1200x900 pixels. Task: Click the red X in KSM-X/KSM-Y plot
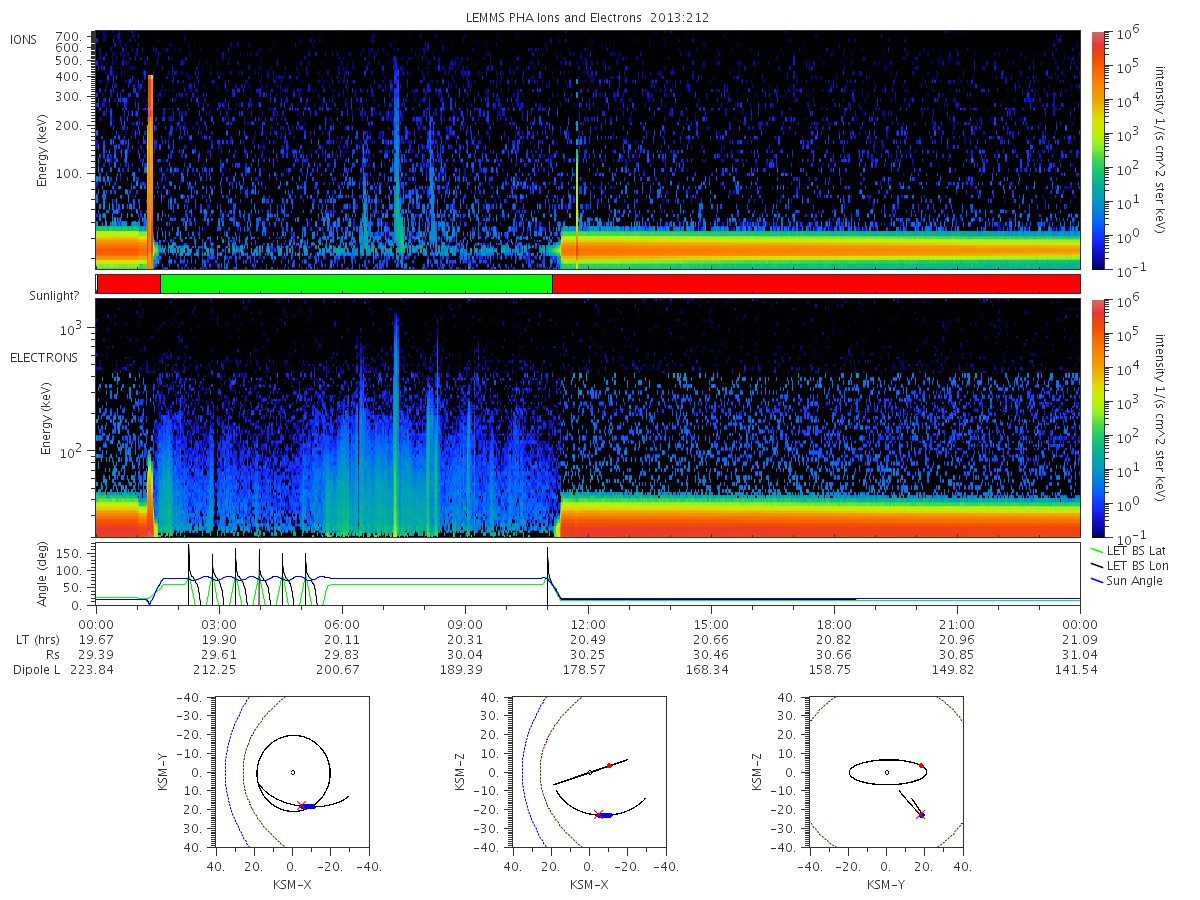click(302, 805)
